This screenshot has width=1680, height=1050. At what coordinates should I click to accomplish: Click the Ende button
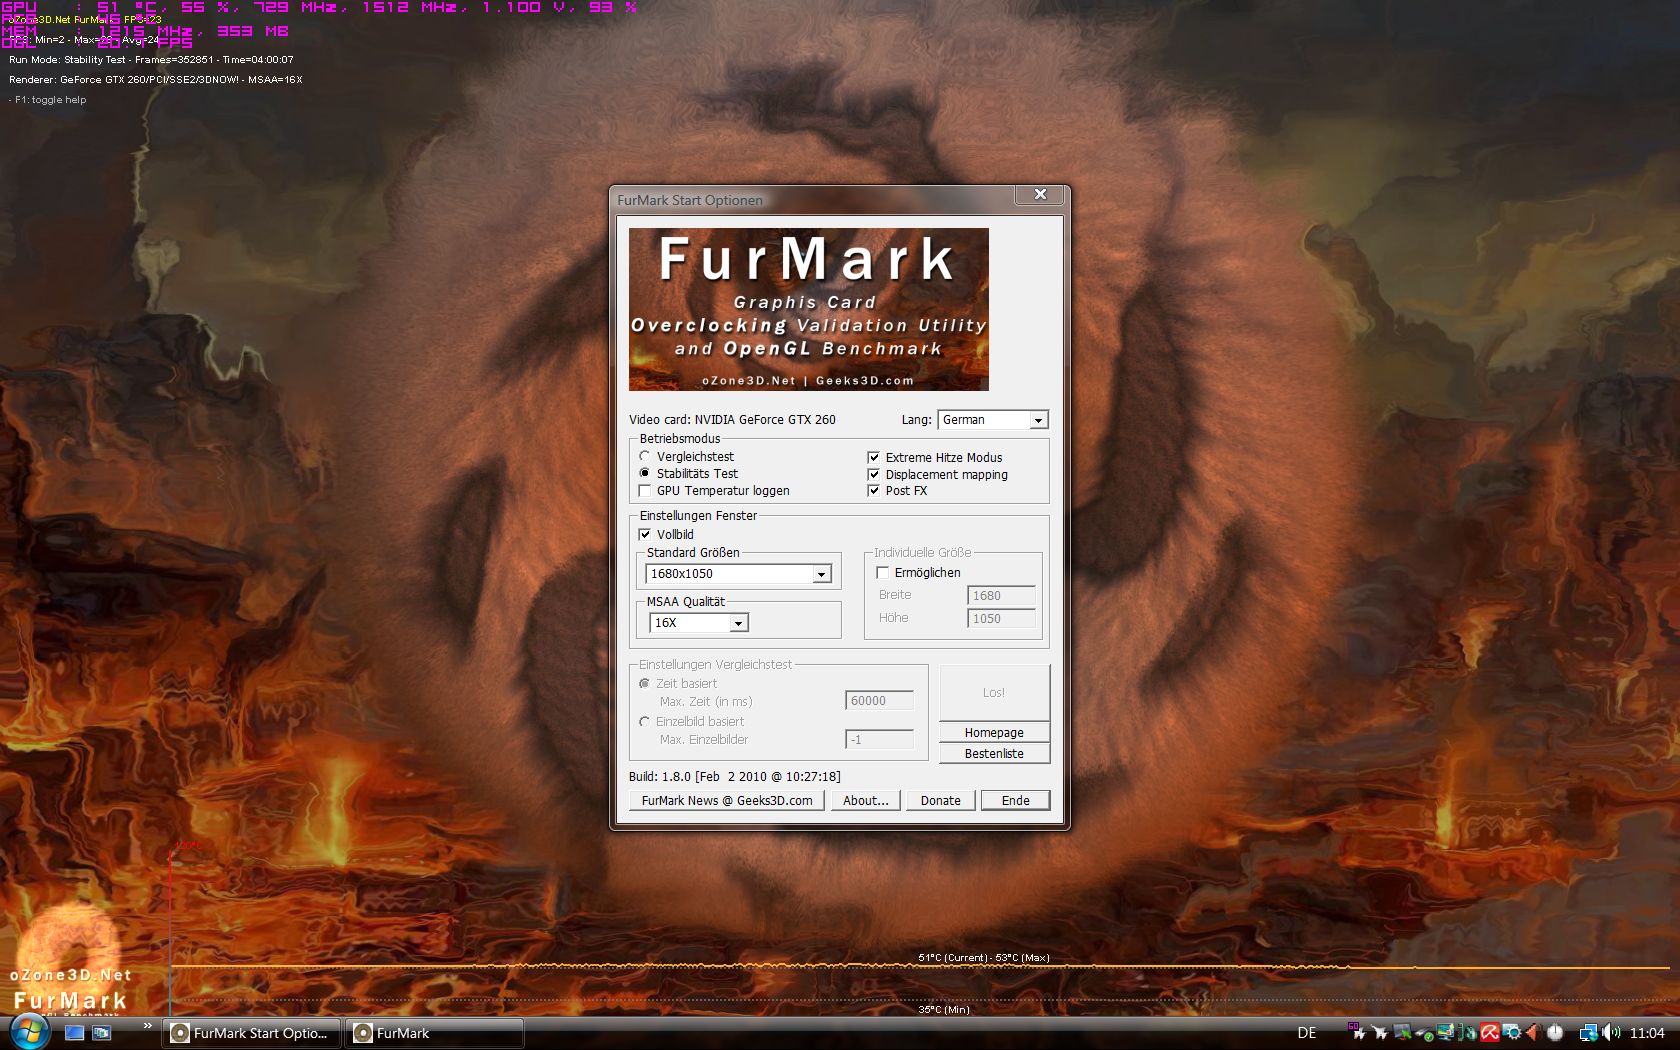tap(1016, 801)
